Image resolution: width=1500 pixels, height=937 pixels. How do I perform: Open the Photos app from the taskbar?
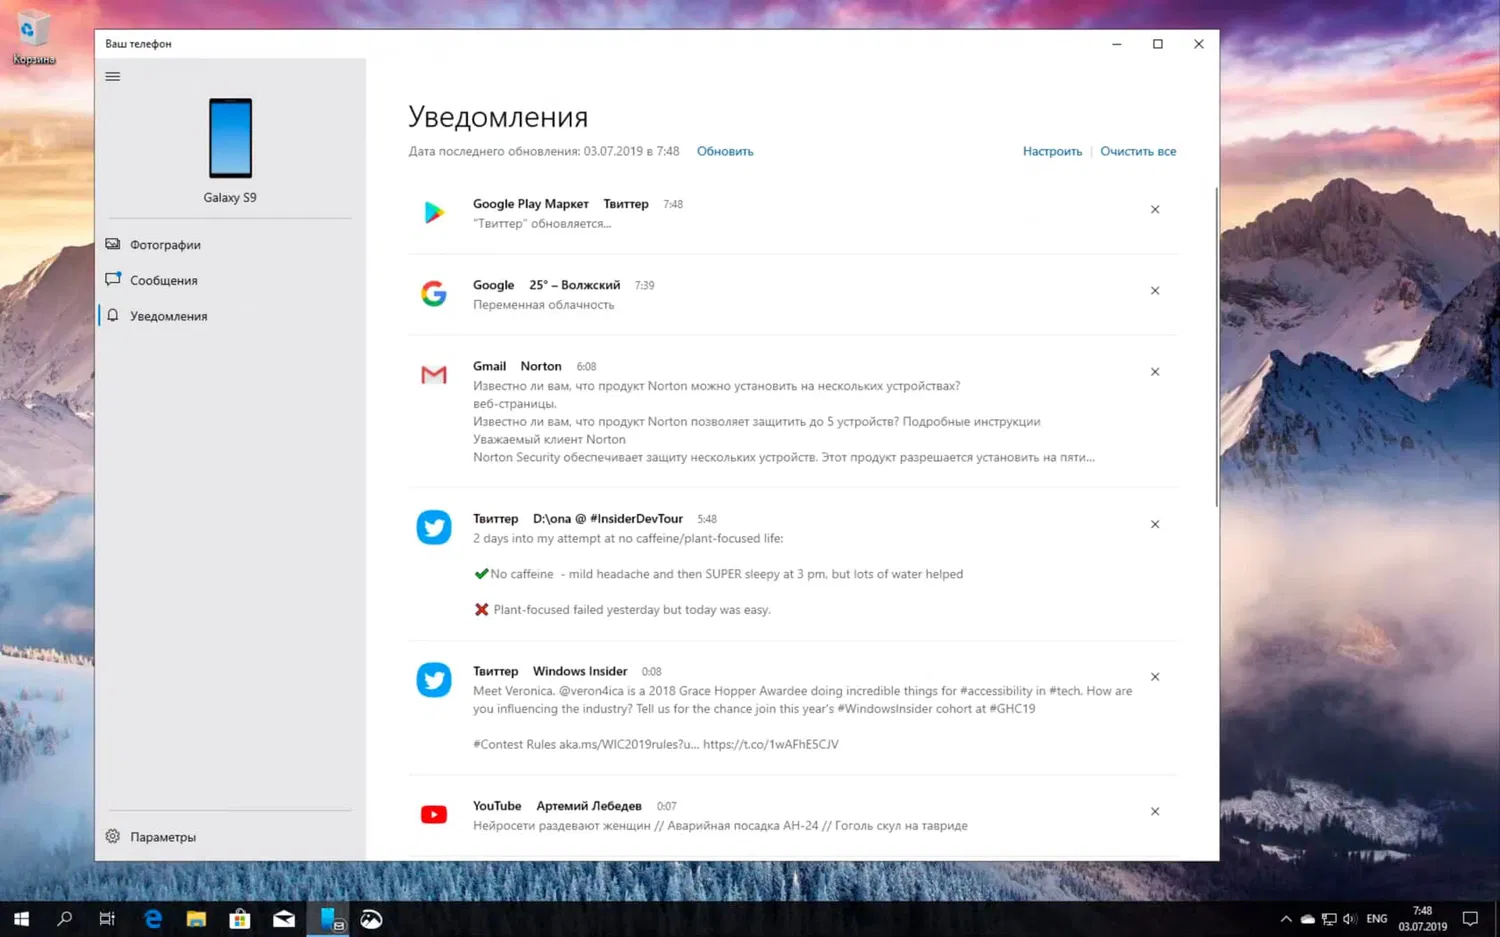[x=371, y=918]
